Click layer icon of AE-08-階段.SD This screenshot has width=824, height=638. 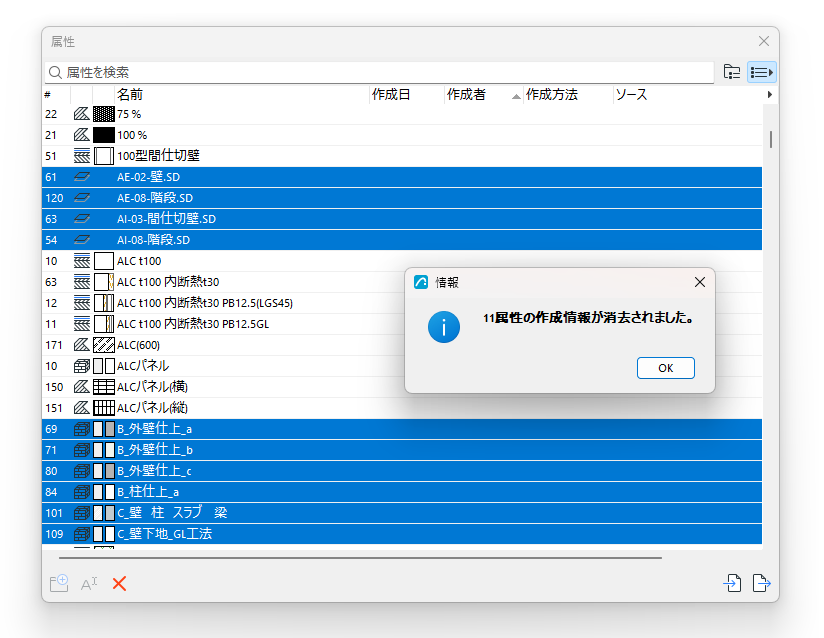(x=81, y=198)
